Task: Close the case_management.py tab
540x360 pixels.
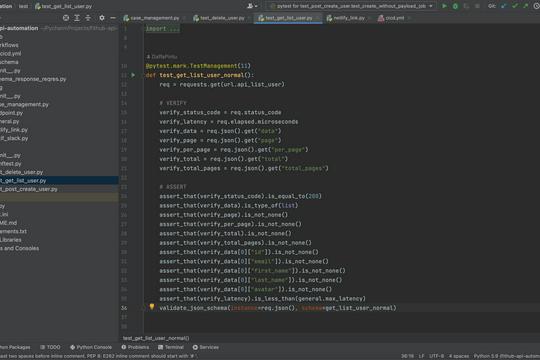Action: click(x=184, y=18)
